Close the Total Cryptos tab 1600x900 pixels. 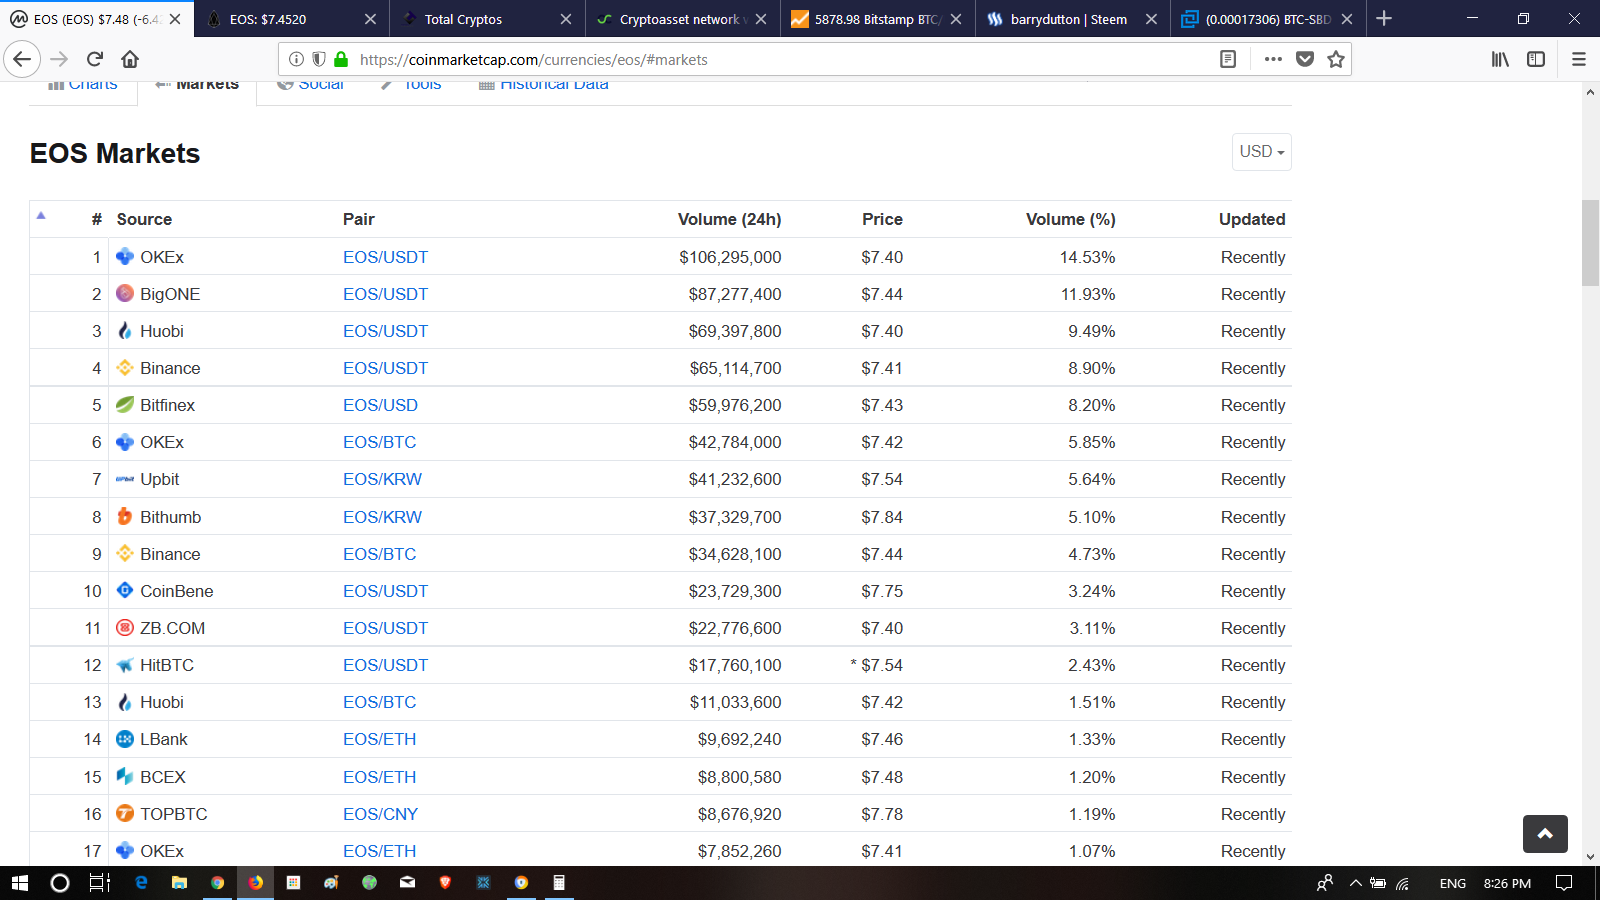click(x=566, y=19)
